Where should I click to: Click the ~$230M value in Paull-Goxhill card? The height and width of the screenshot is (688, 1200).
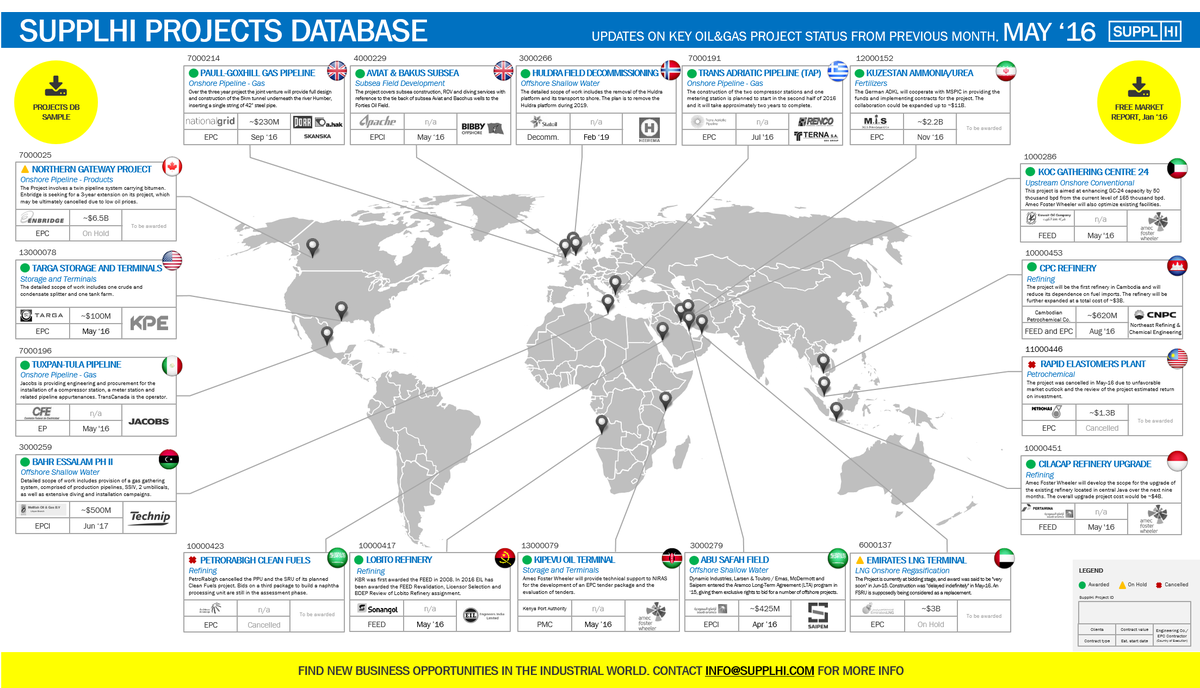pyautogui.click(x=264, y=121)
